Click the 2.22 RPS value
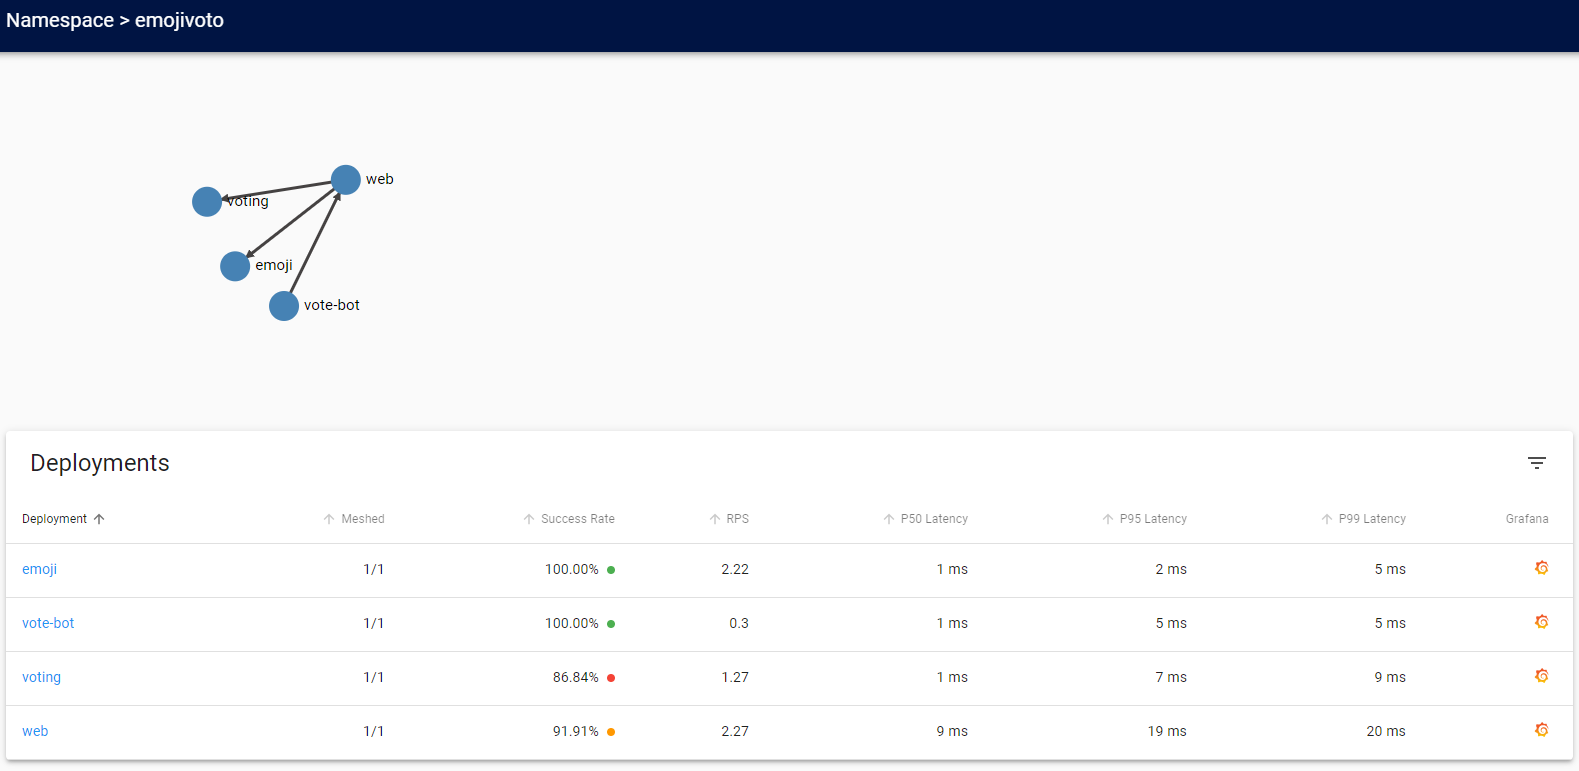The width and height of the screenshot is (1579, 771). (x=735, y=569)
